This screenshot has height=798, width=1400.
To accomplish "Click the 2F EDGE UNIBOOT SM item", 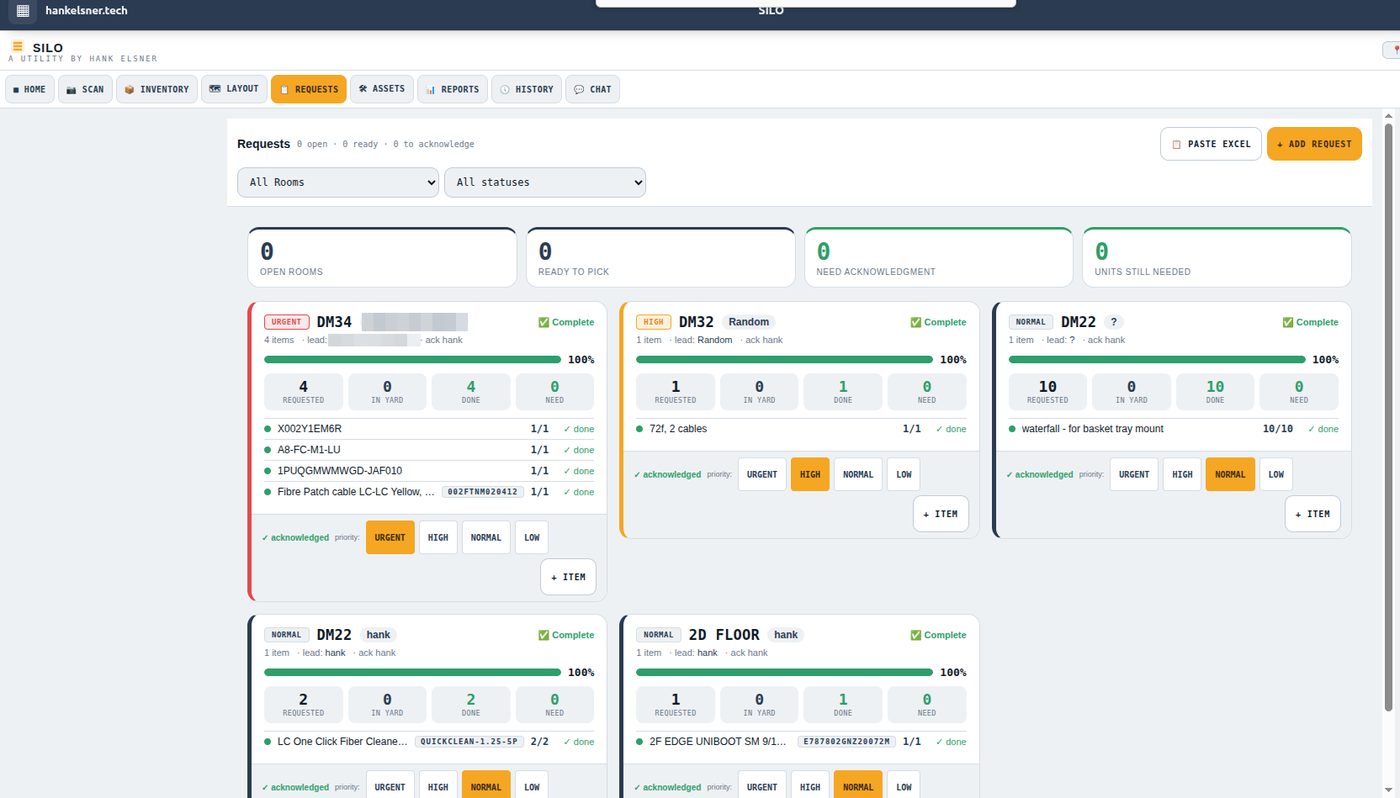I will pos(719,742).
